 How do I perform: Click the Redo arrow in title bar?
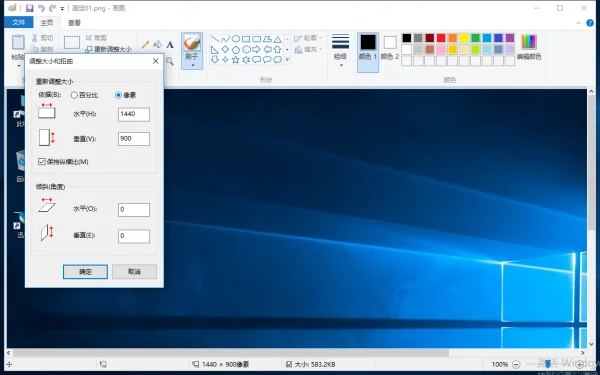coord(52,8)
